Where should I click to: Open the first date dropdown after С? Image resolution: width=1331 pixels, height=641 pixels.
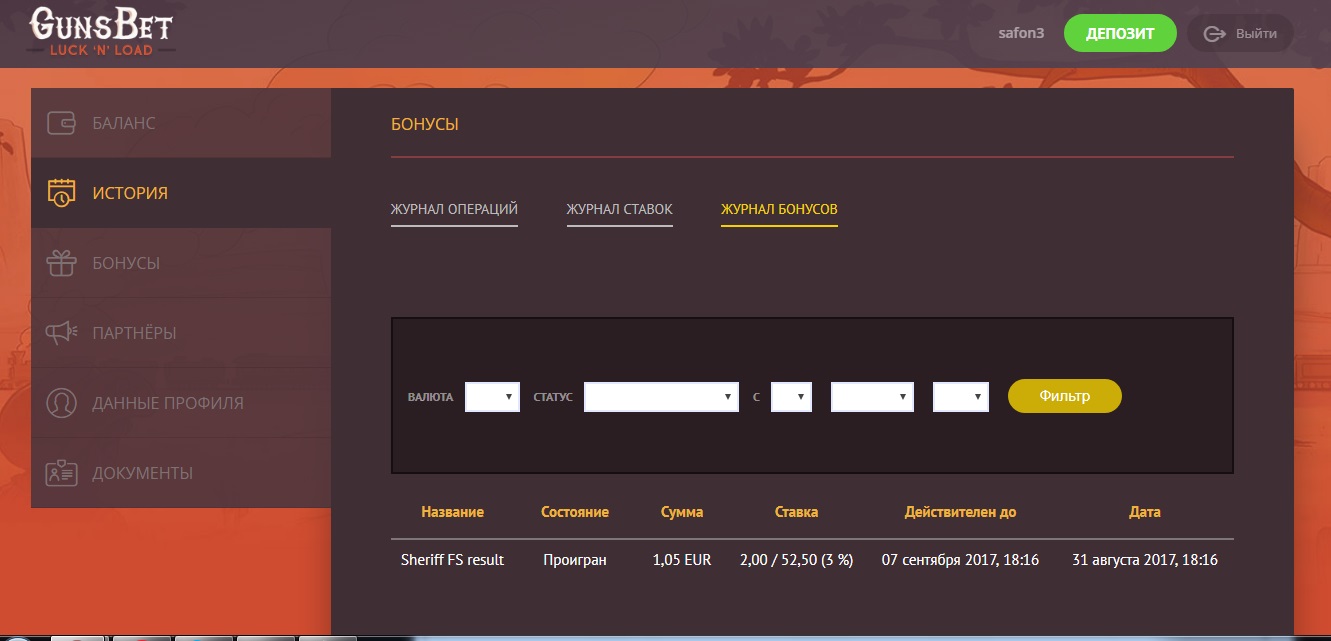pos(791,397)
